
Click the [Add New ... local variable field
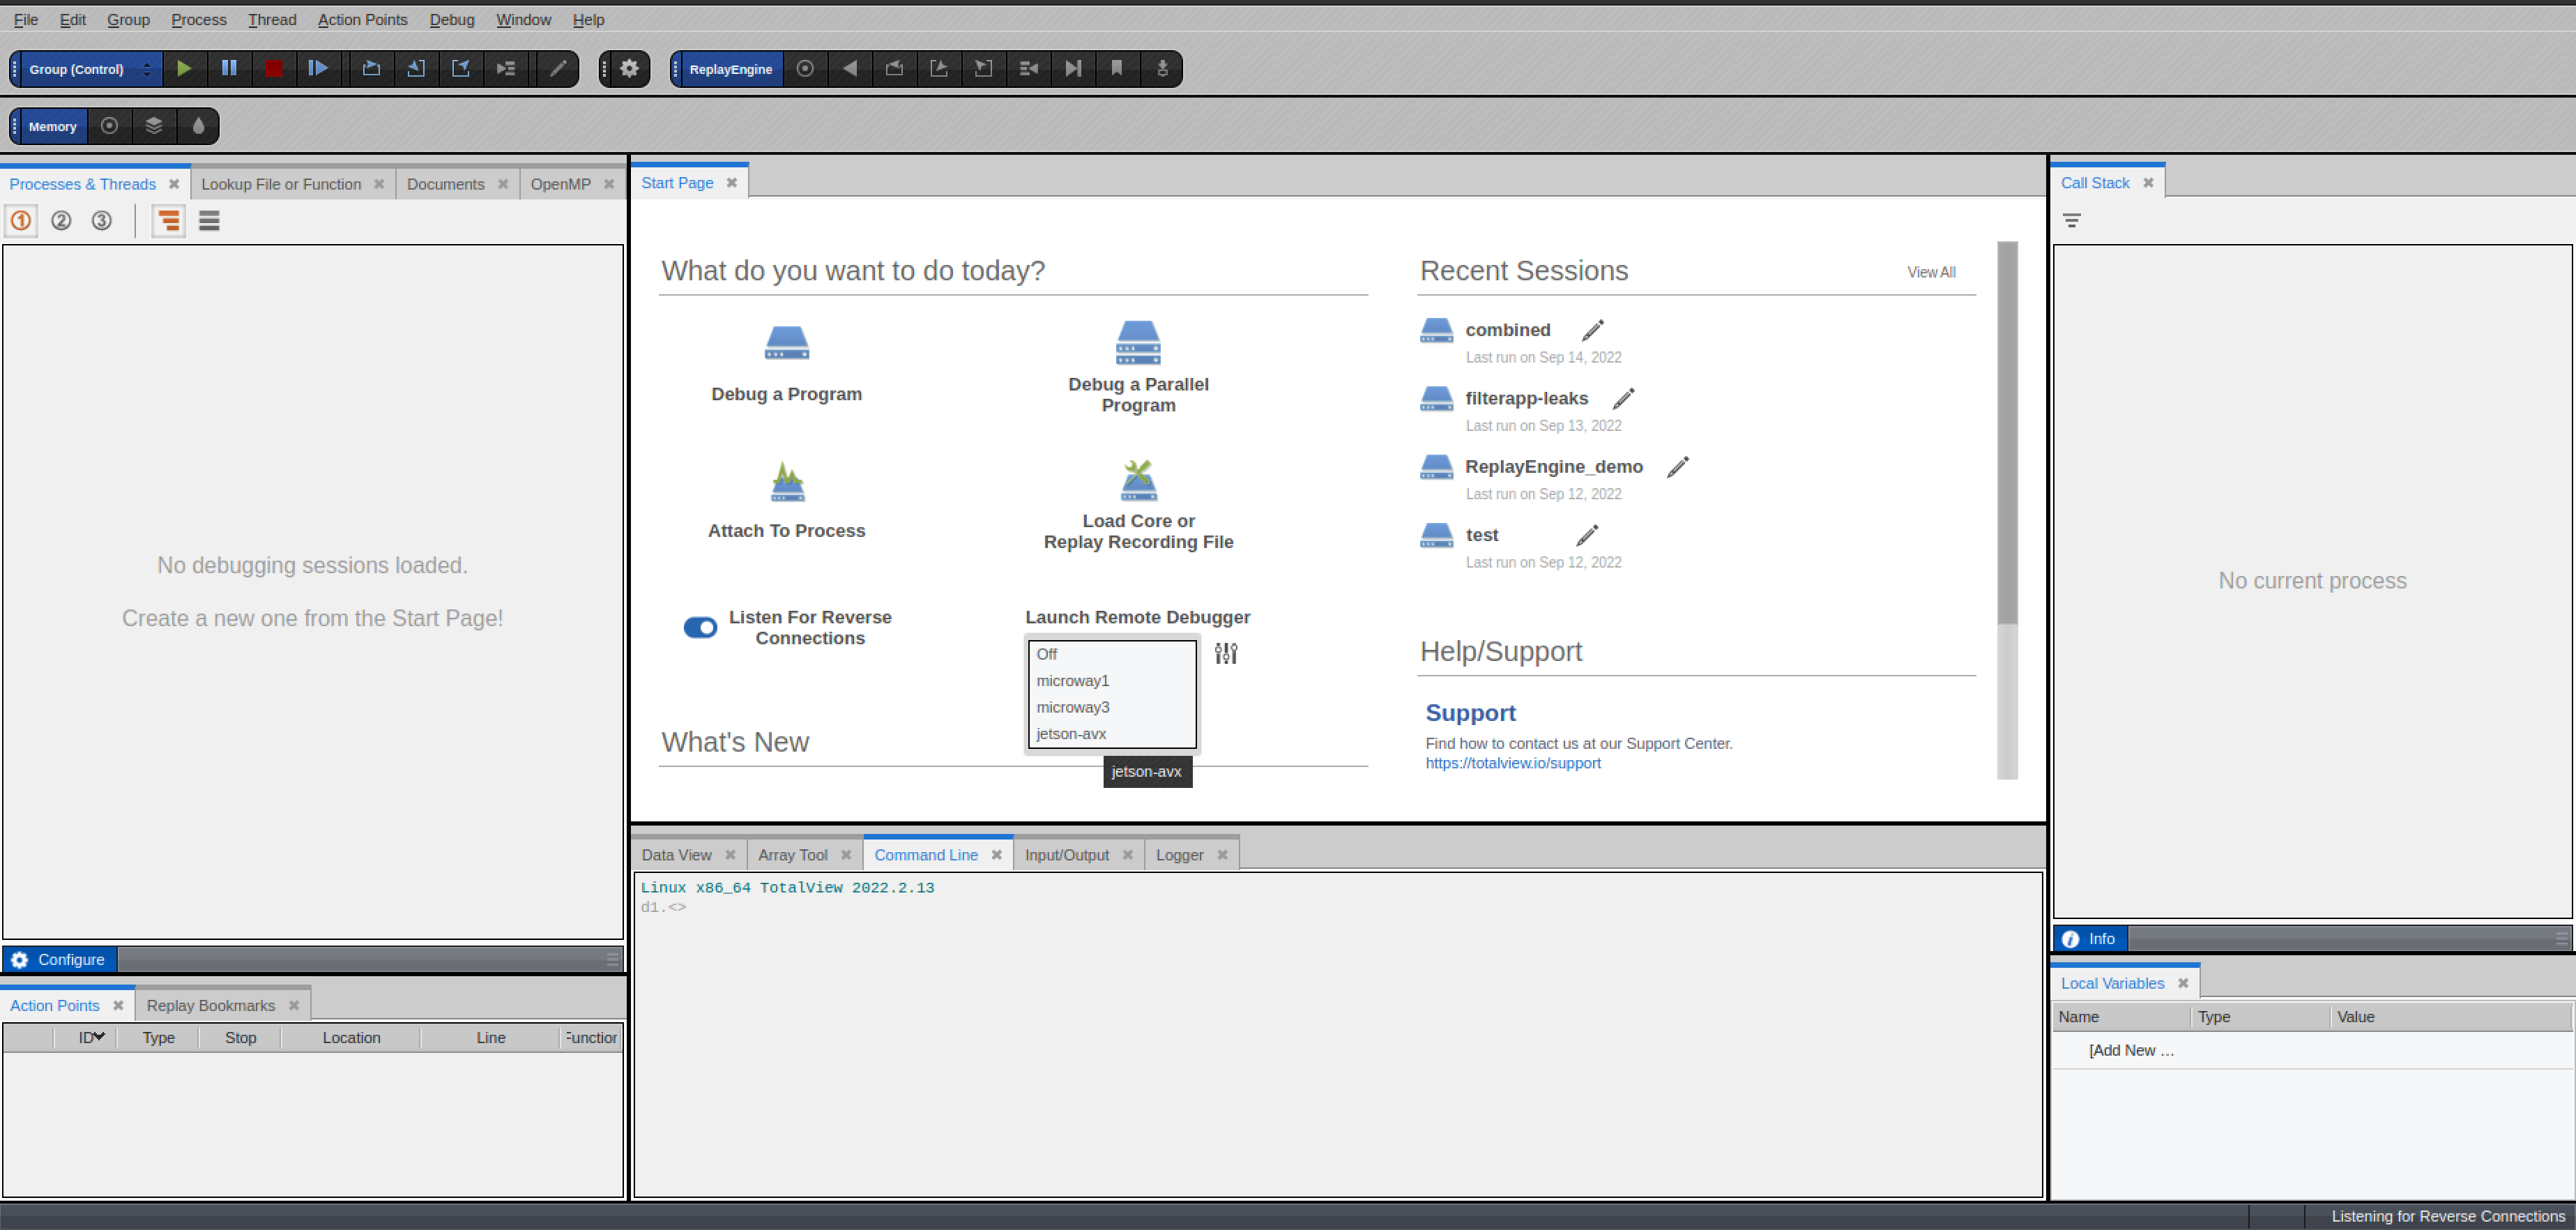(x=2131, y=1050)
